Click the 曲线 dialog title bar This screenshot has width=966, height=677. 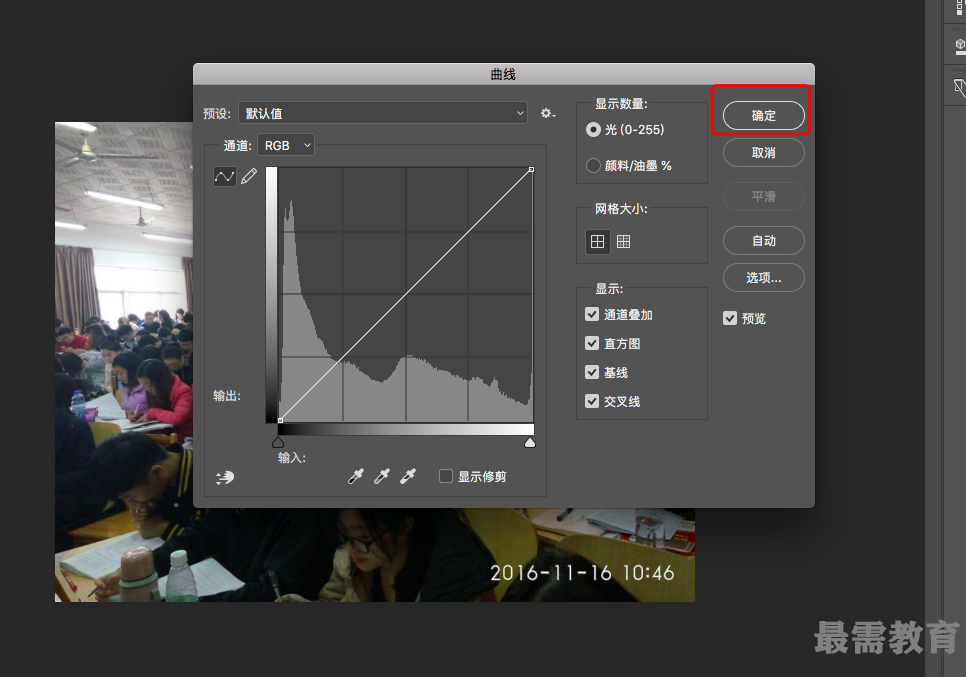(x=503, y=74)
